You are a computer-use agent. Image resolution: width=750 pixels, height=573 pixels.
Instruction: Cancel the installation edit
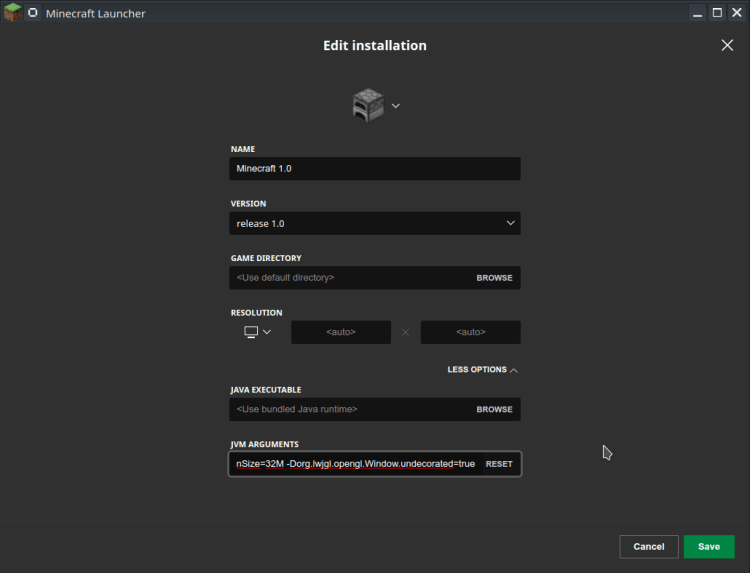[x=649, y=547]
